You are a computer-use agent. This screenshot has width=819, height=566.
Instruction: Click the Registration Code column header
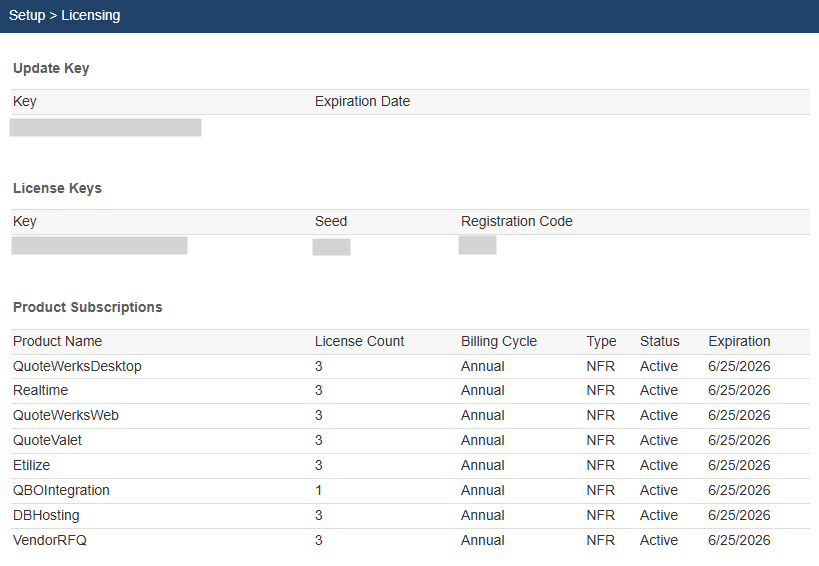(516, 222)
